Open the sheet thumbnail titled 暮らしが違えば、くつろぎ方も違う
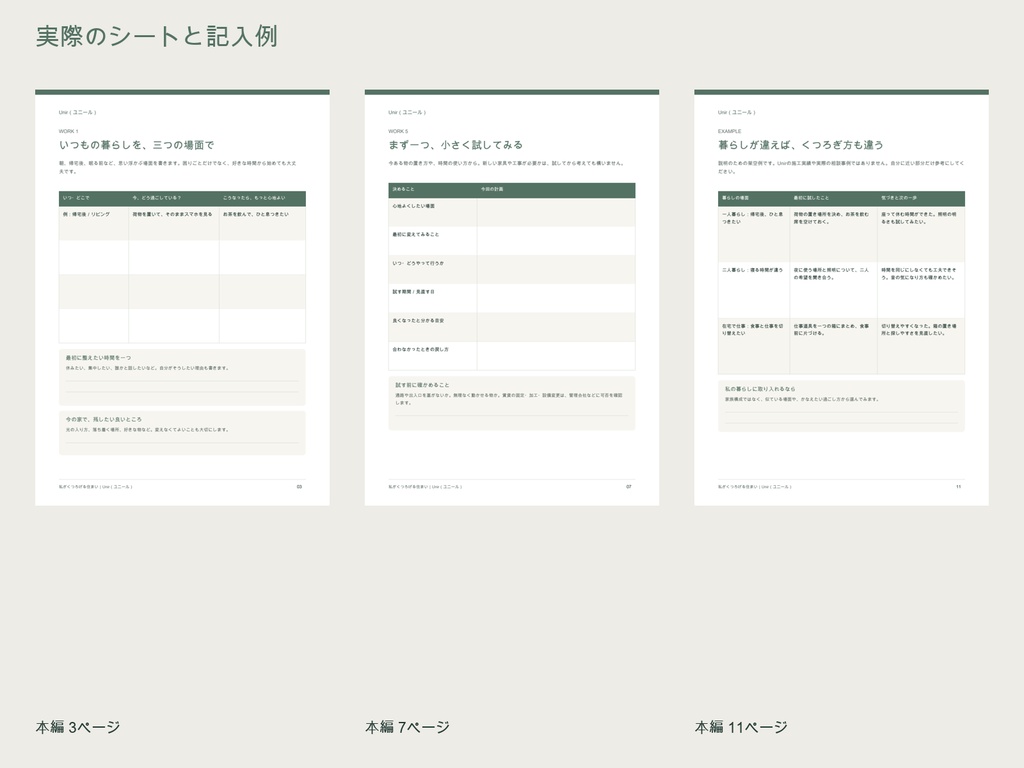 (841, 298)
